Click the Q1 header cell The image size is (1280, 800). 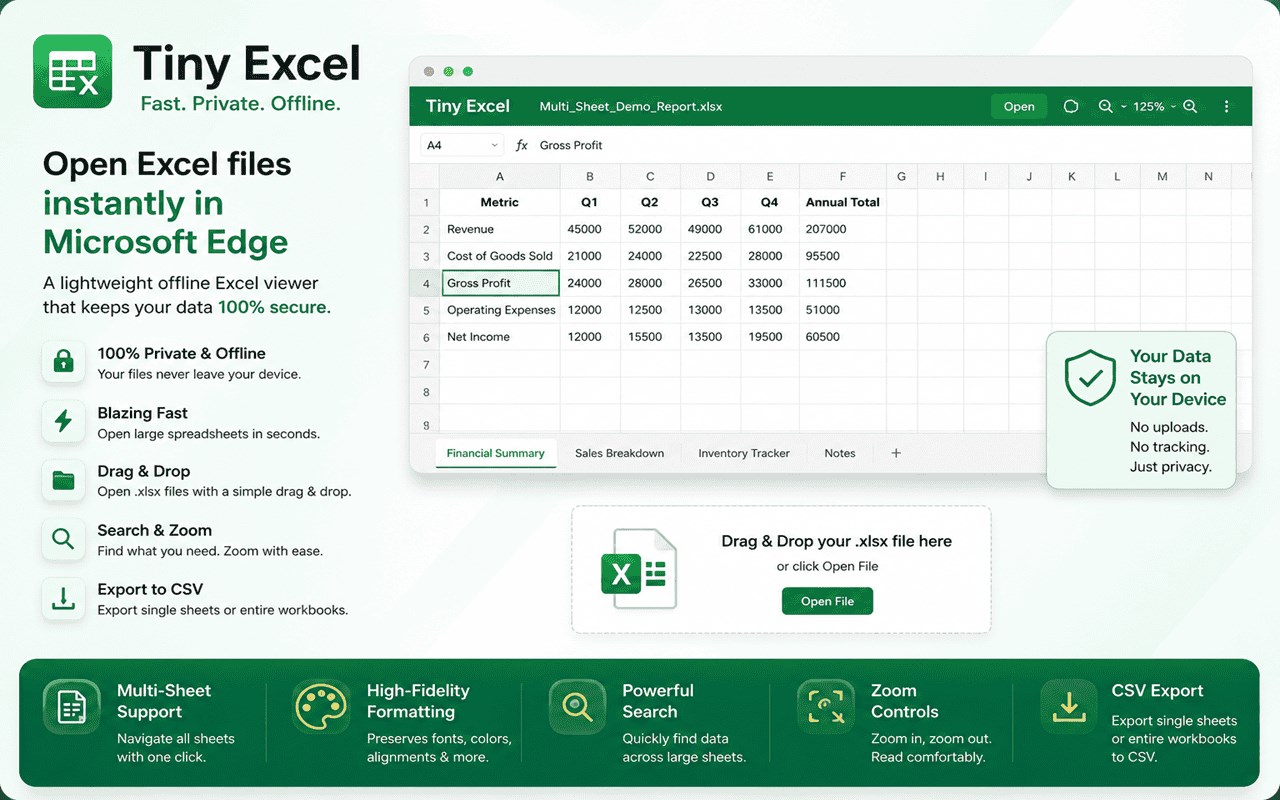(590, 202)
